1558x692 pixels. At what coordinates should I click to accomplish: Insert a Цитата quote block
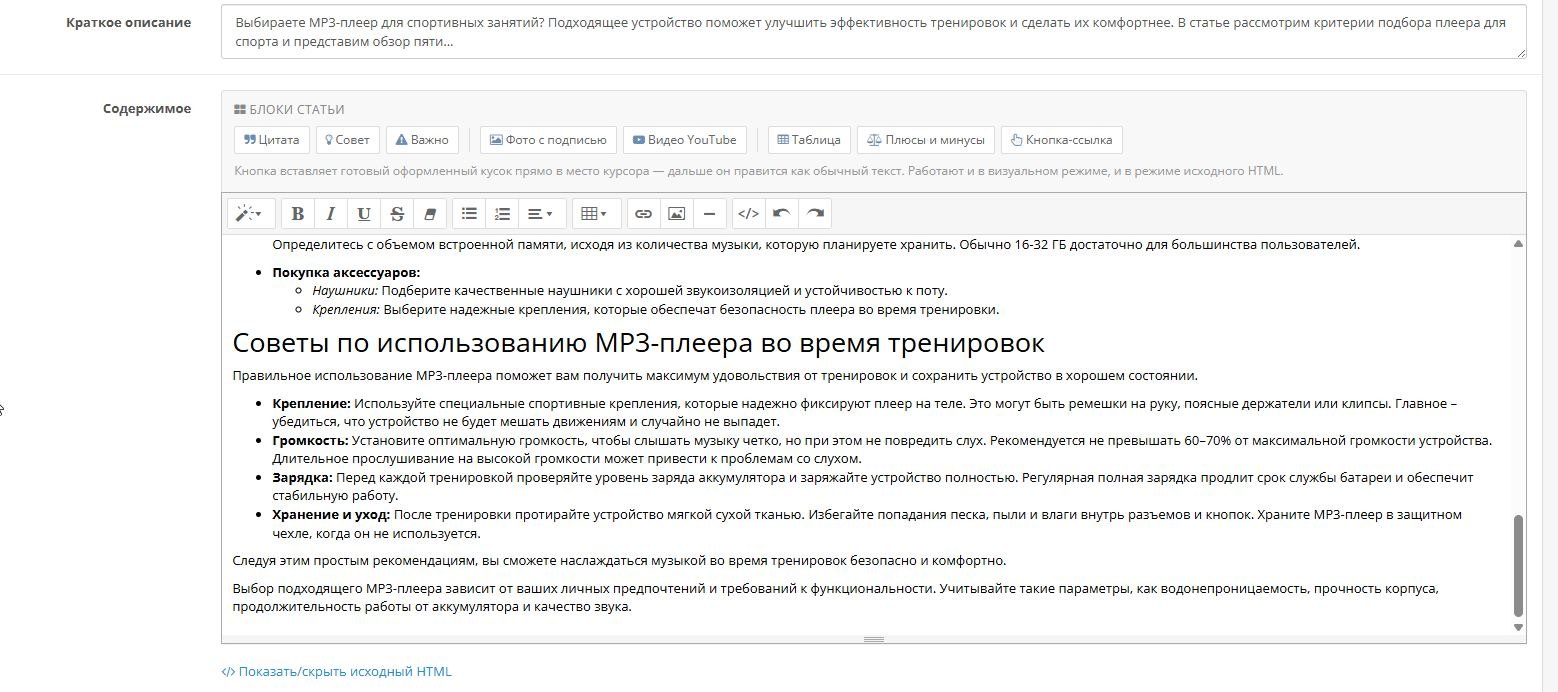(x=272, y=140)
